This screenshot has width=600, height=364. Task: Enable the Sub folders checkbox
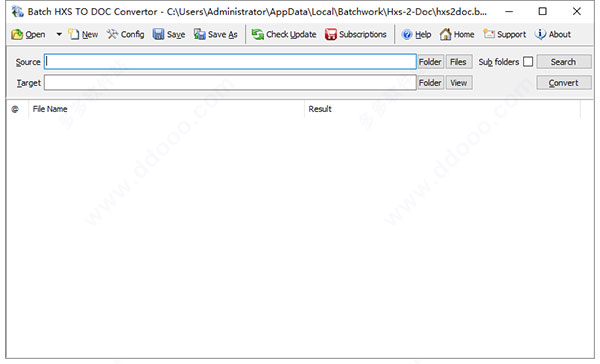click(528, 62)
